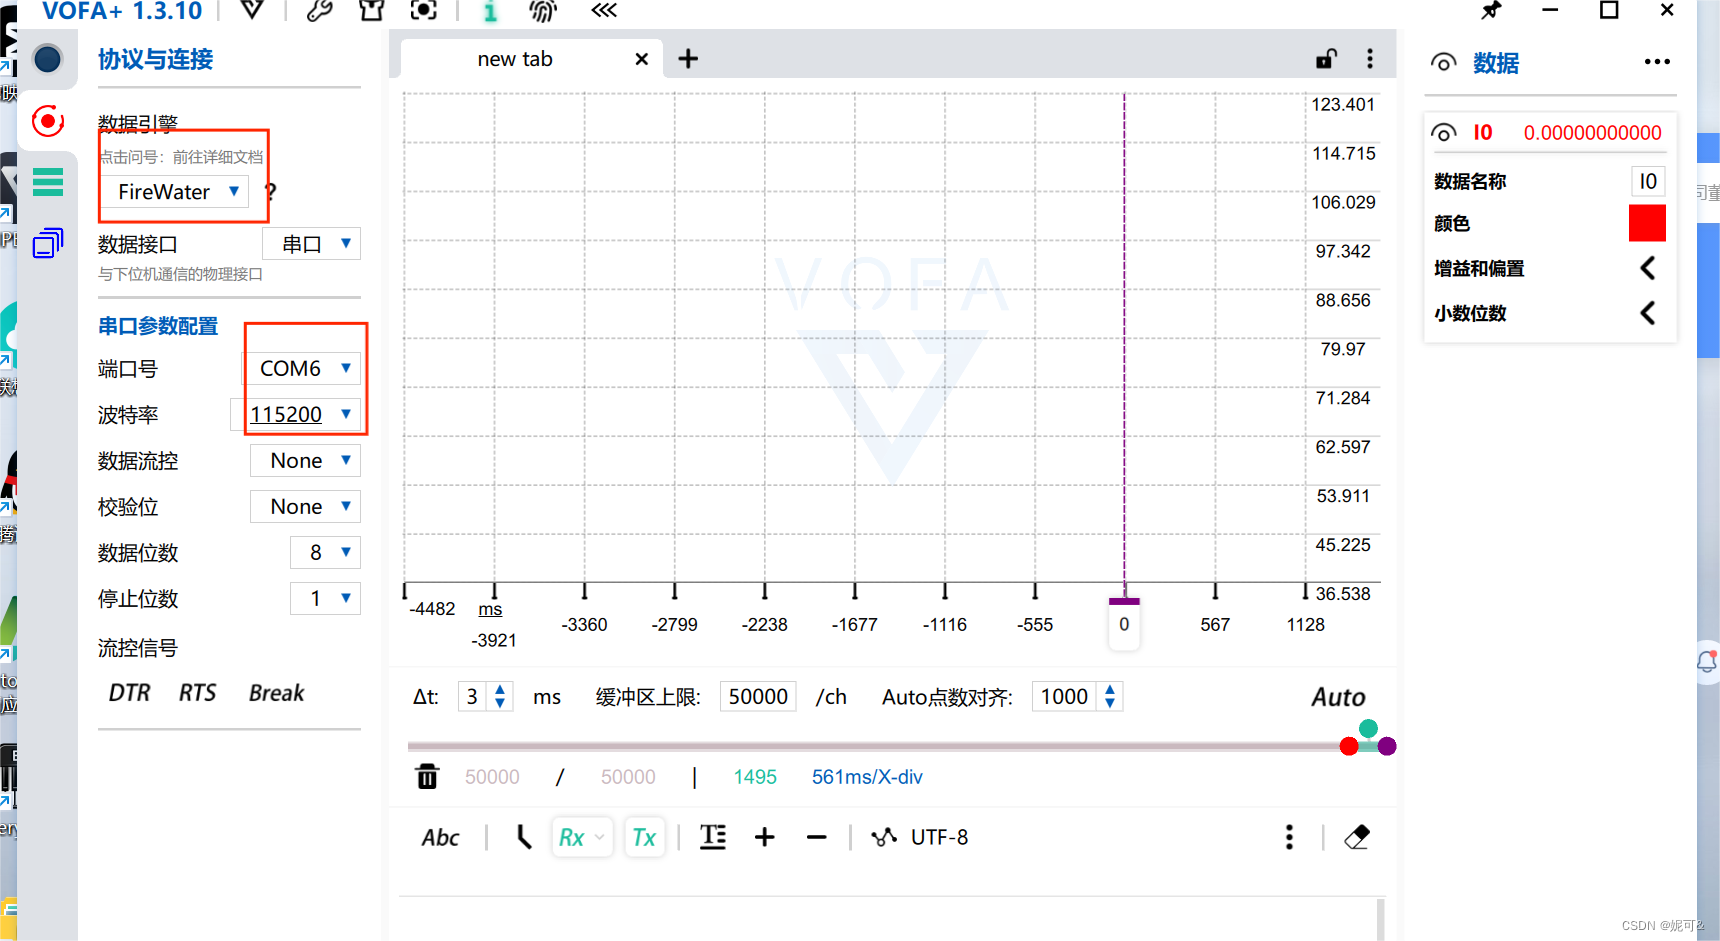
Task: Toggle the DTR flow control signal
Action: (129, 692)
